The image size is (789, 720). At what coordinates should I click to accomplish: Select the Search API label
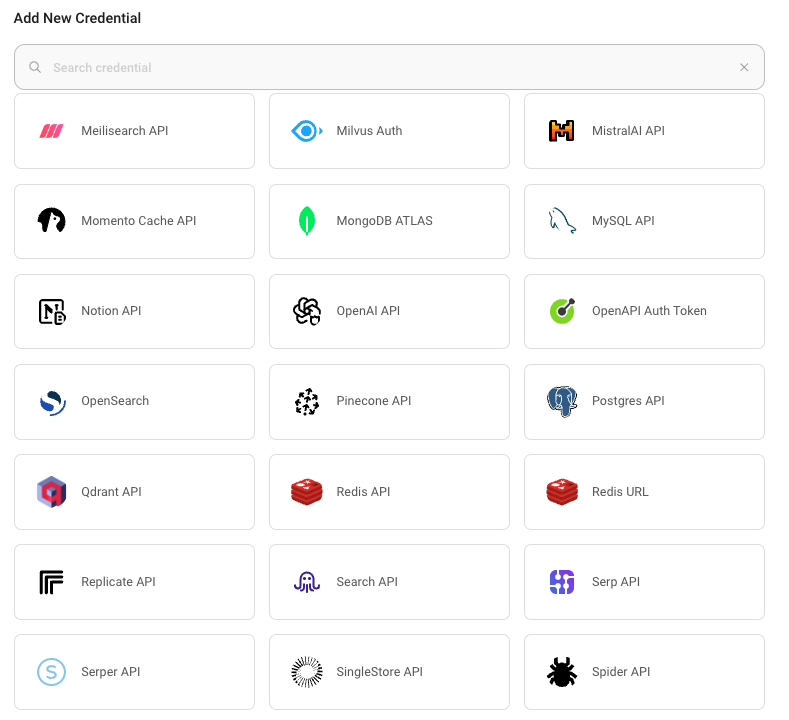click(x=367, y=582)
